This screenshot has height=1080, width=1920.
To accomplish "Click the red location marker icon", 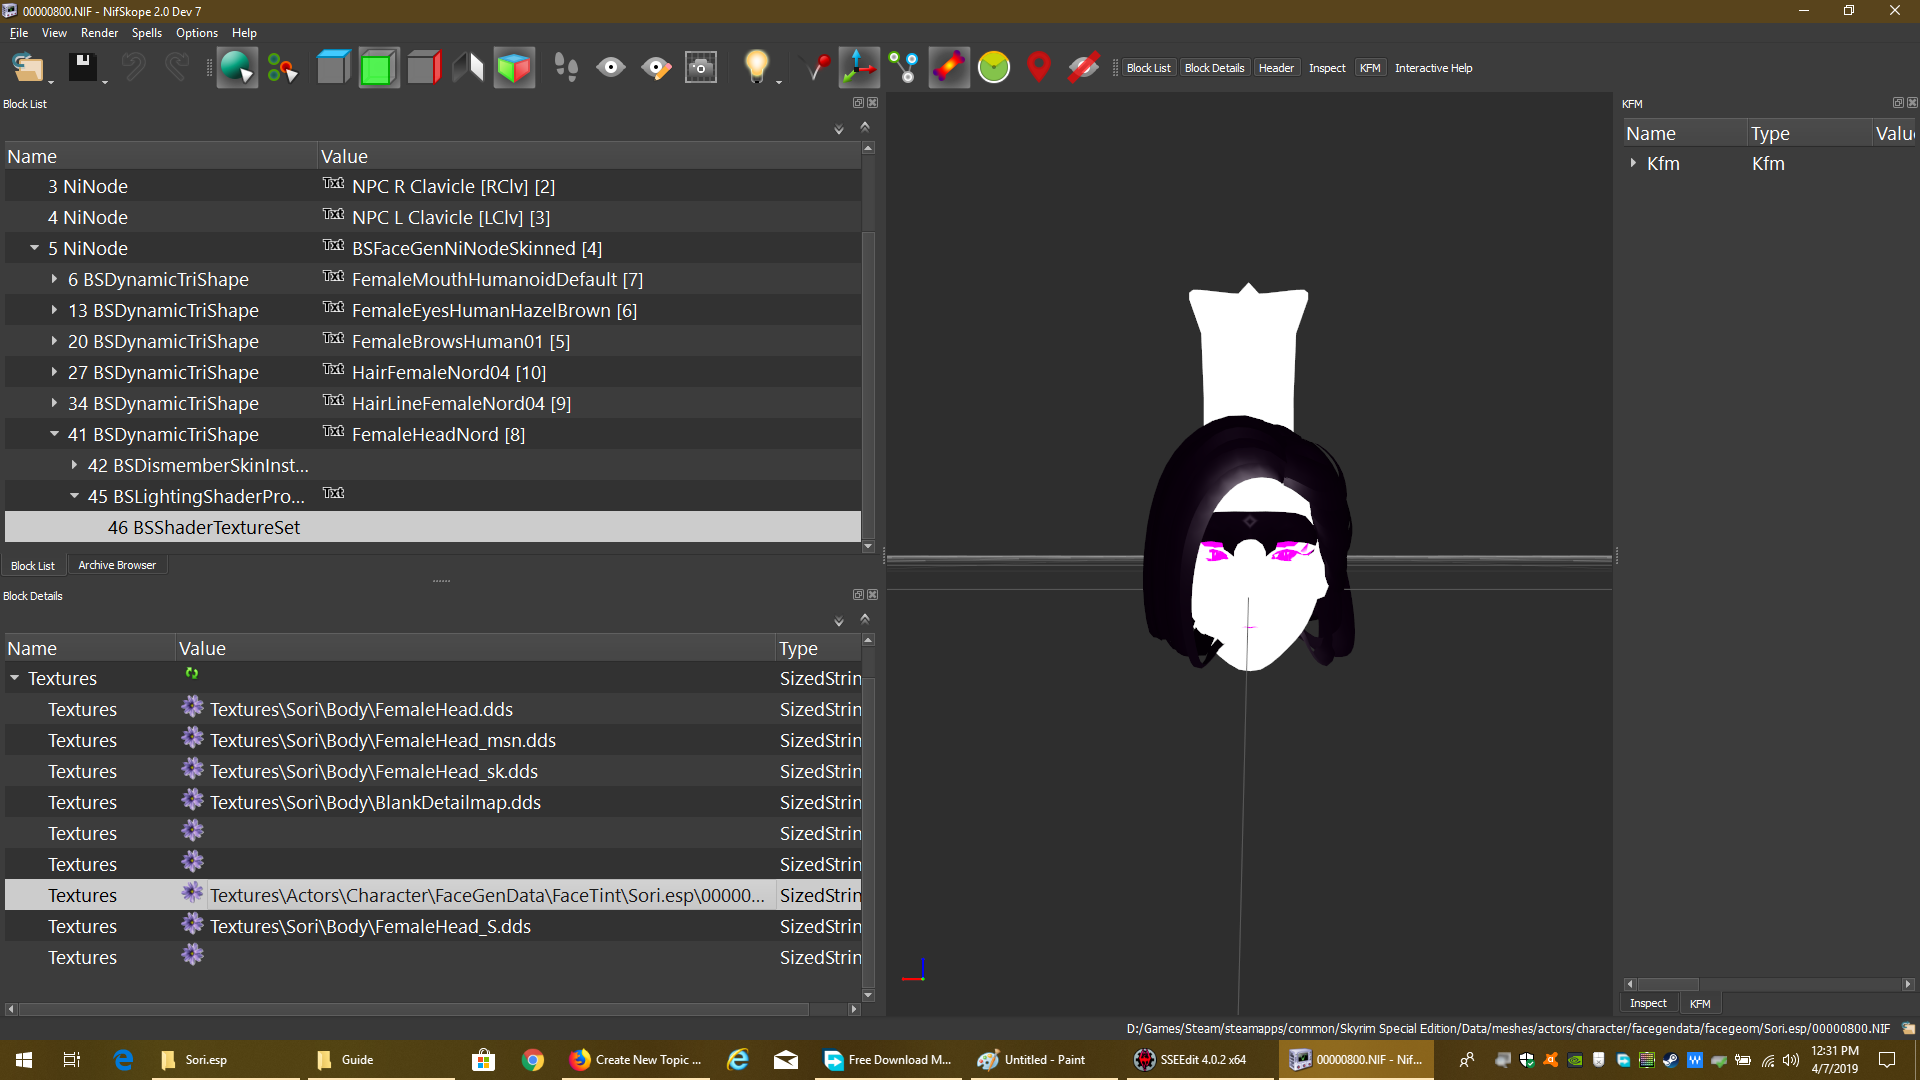I will (x=1039, y=67).
